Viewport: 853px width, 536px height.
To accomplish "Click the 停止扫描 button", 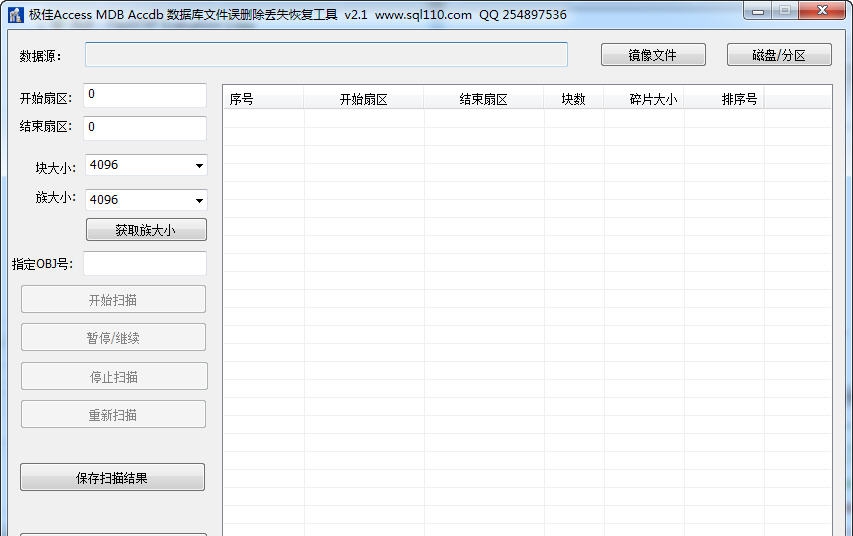I will 114,376.
